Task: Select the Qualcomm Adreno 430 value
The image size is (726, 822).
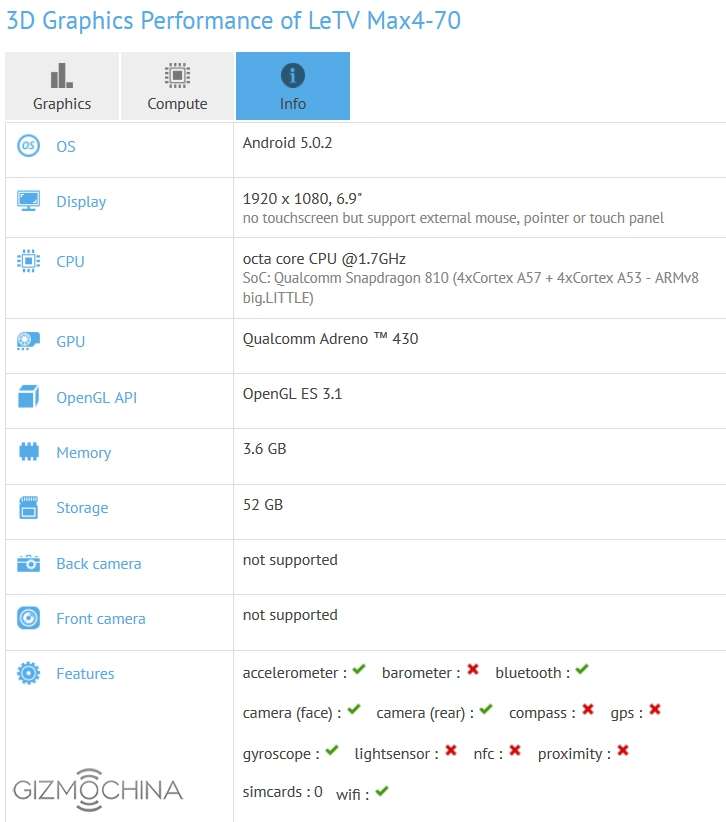Action: click(x=330, y=339)
